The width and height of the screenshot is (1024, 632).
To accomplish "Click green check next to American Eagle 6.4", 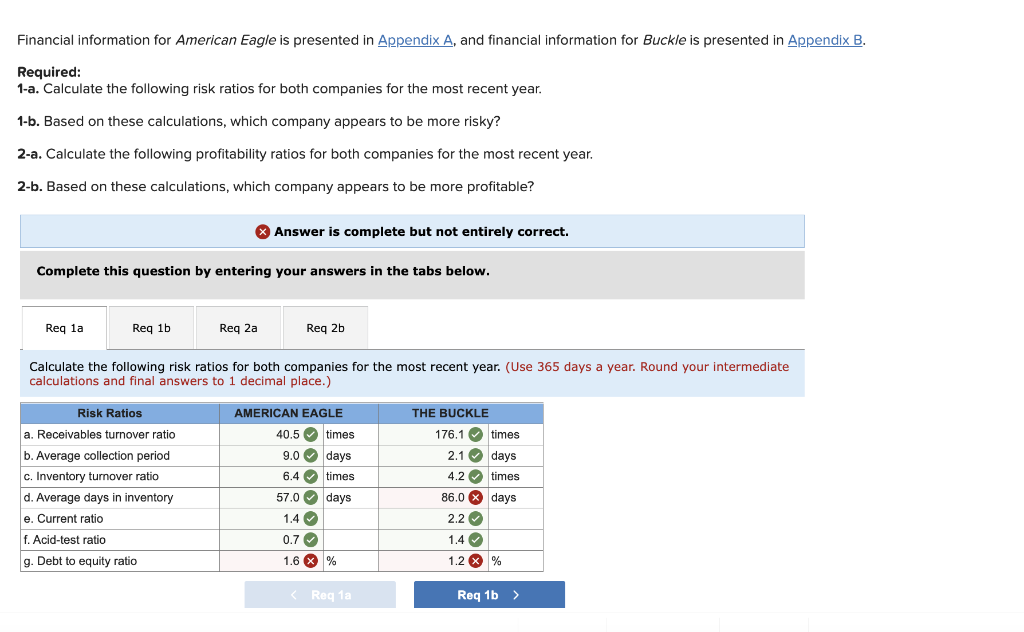I will click(x=311, y=477).
